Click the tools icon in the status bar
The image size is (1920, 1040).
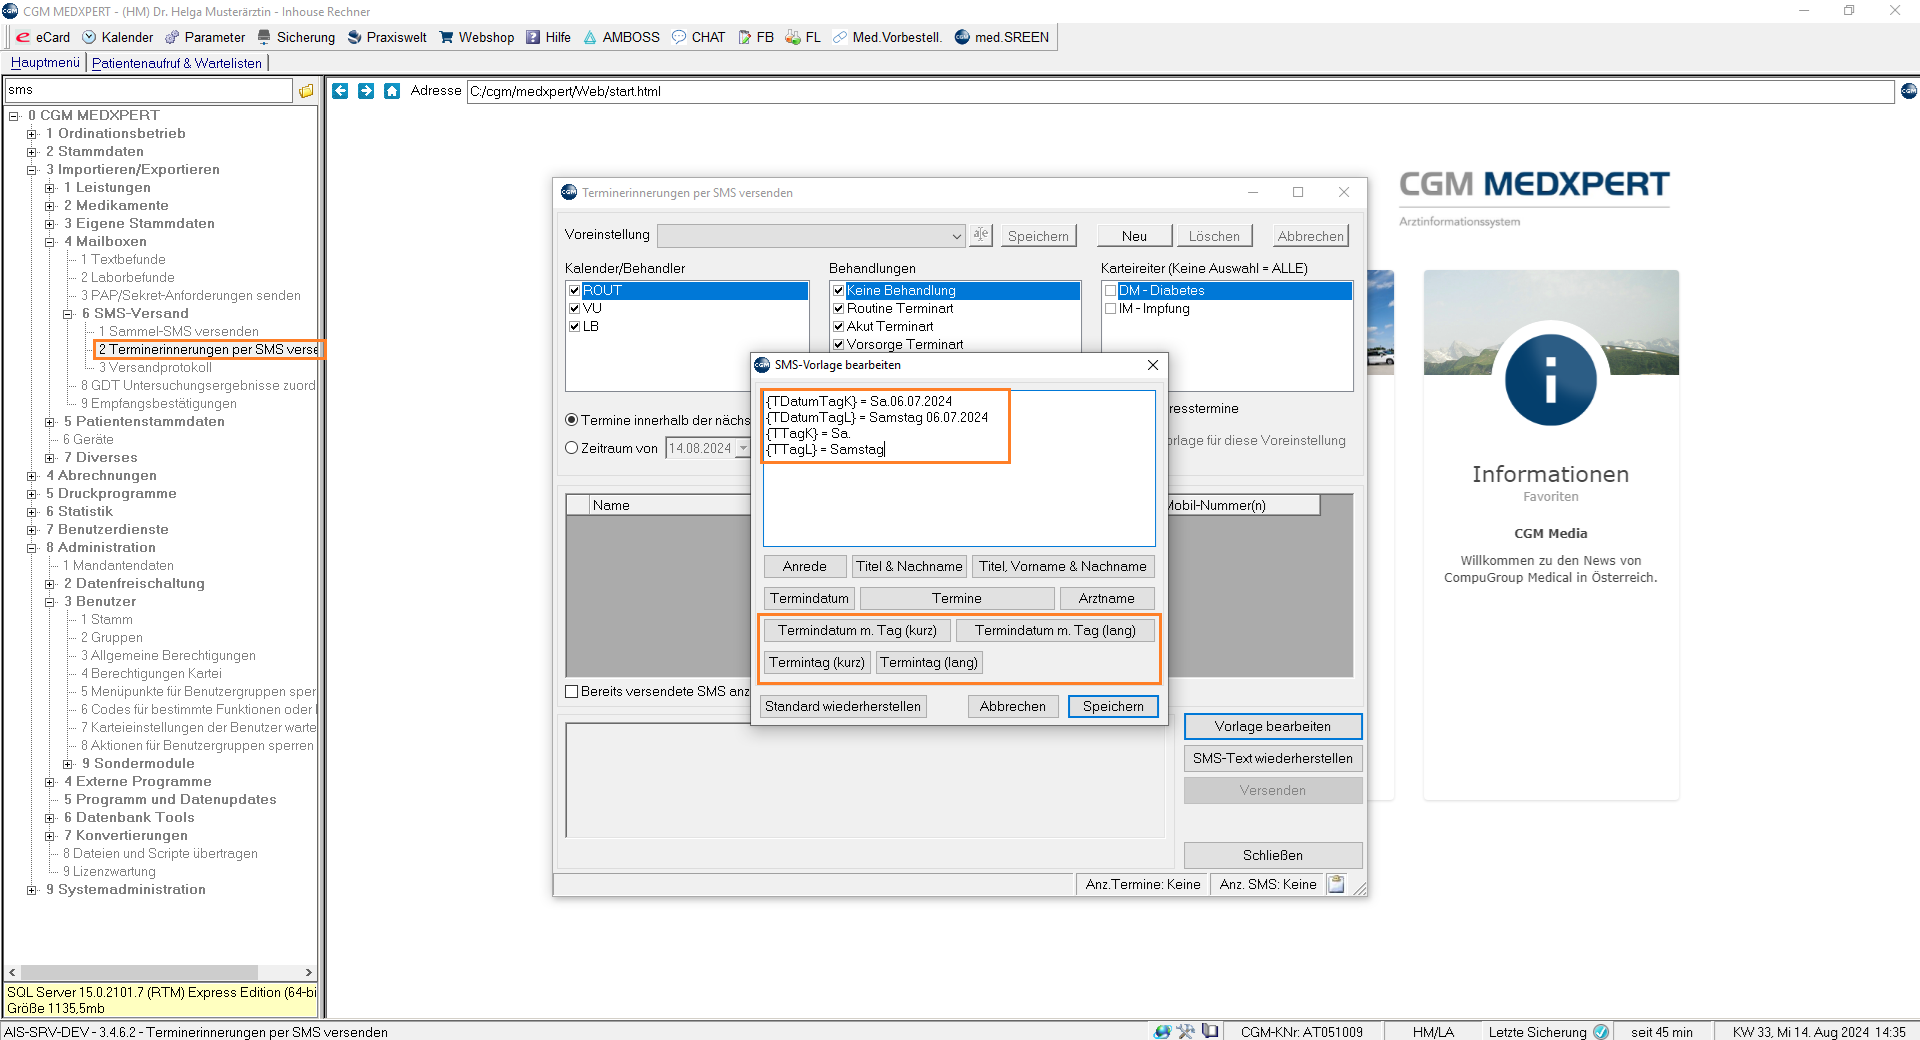point(1186,1032)
